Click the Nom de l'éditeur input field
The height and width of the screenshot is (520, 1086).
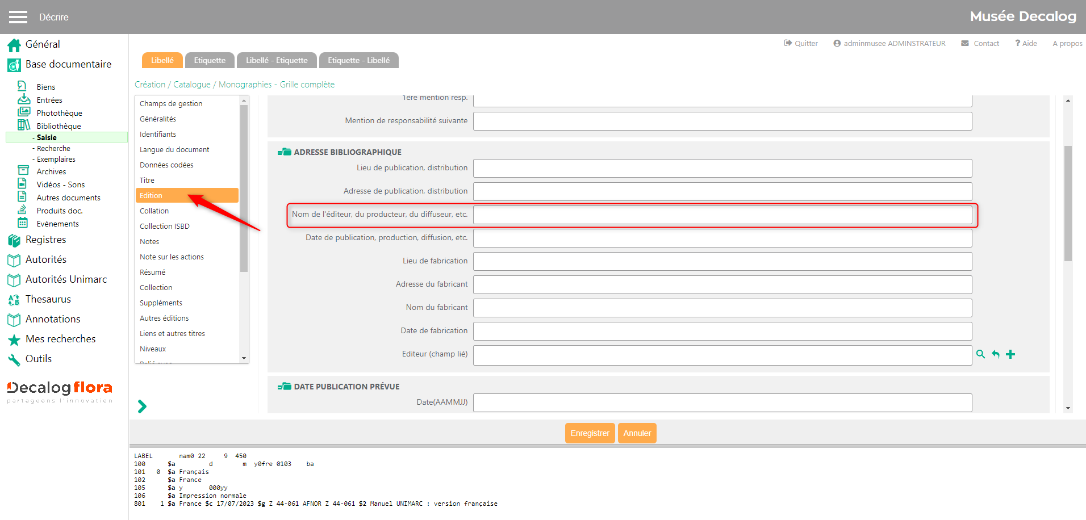point(722,215)
